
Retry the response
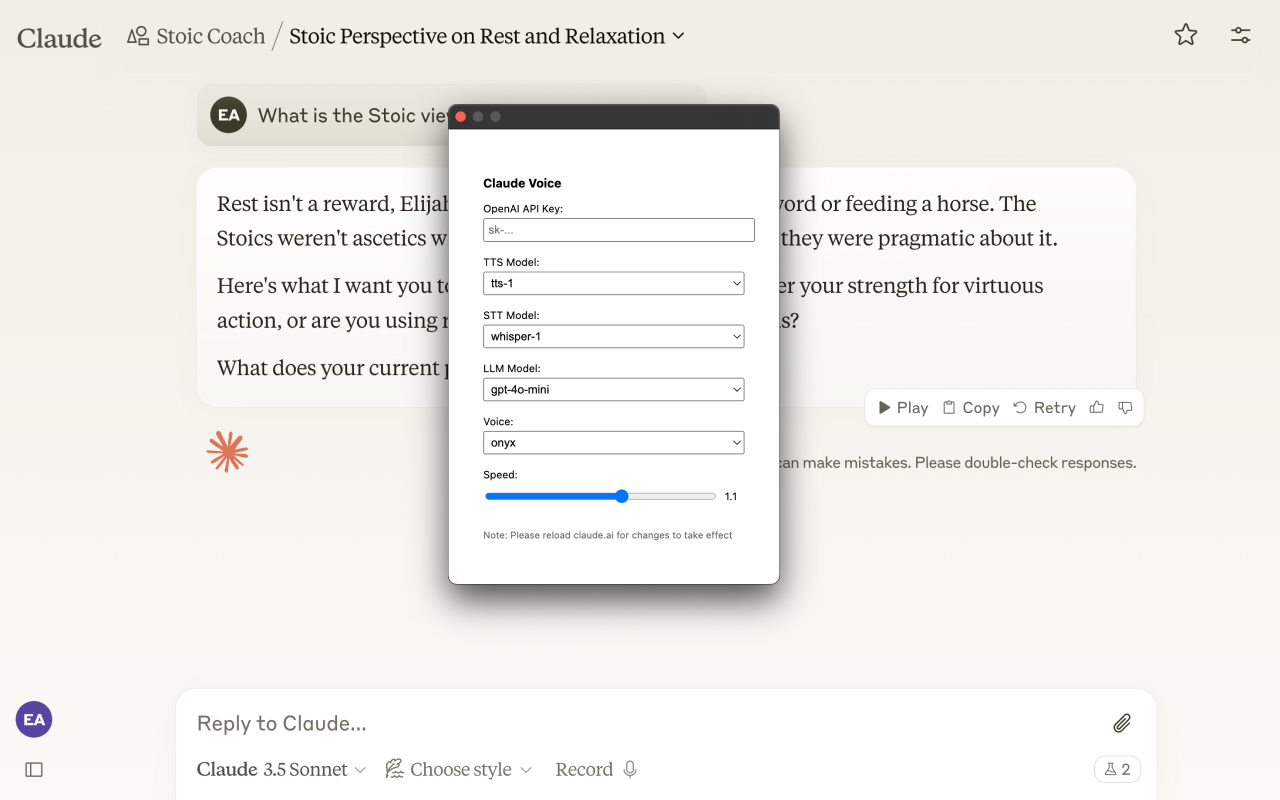pyautogui.click(x=1044, y=408)
